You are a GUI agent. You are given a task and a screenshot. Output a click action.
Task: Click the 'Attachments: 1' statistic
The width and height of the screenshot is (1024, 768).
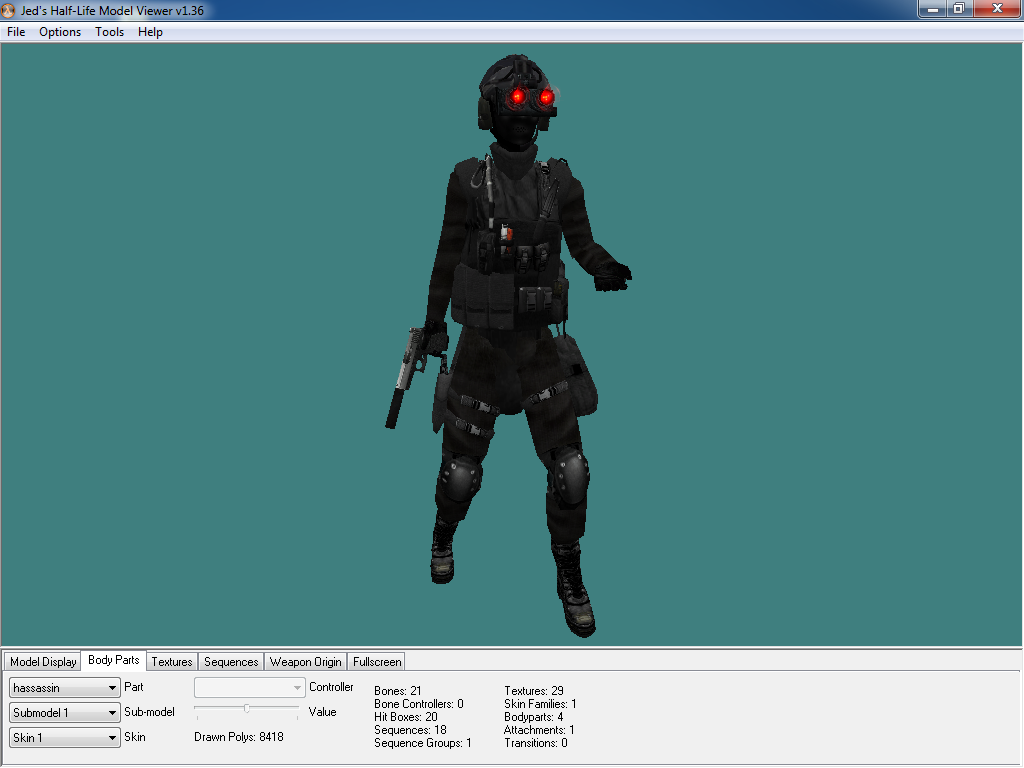pos(539,730)
